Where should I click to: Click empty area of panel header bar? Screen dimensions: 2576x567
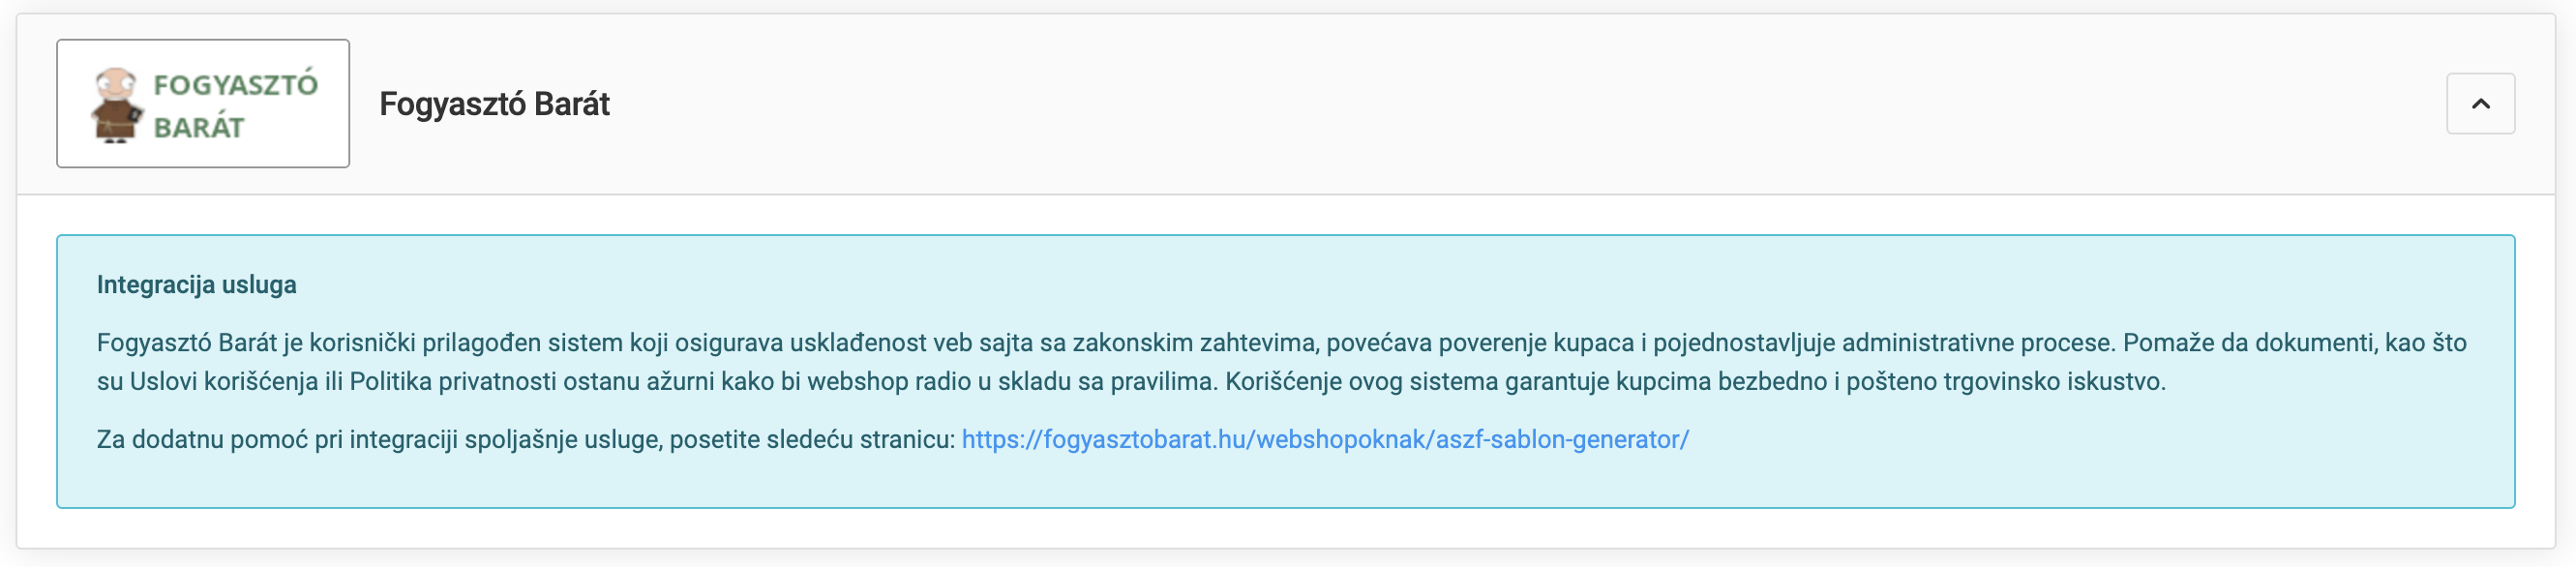coord(1500,104)
